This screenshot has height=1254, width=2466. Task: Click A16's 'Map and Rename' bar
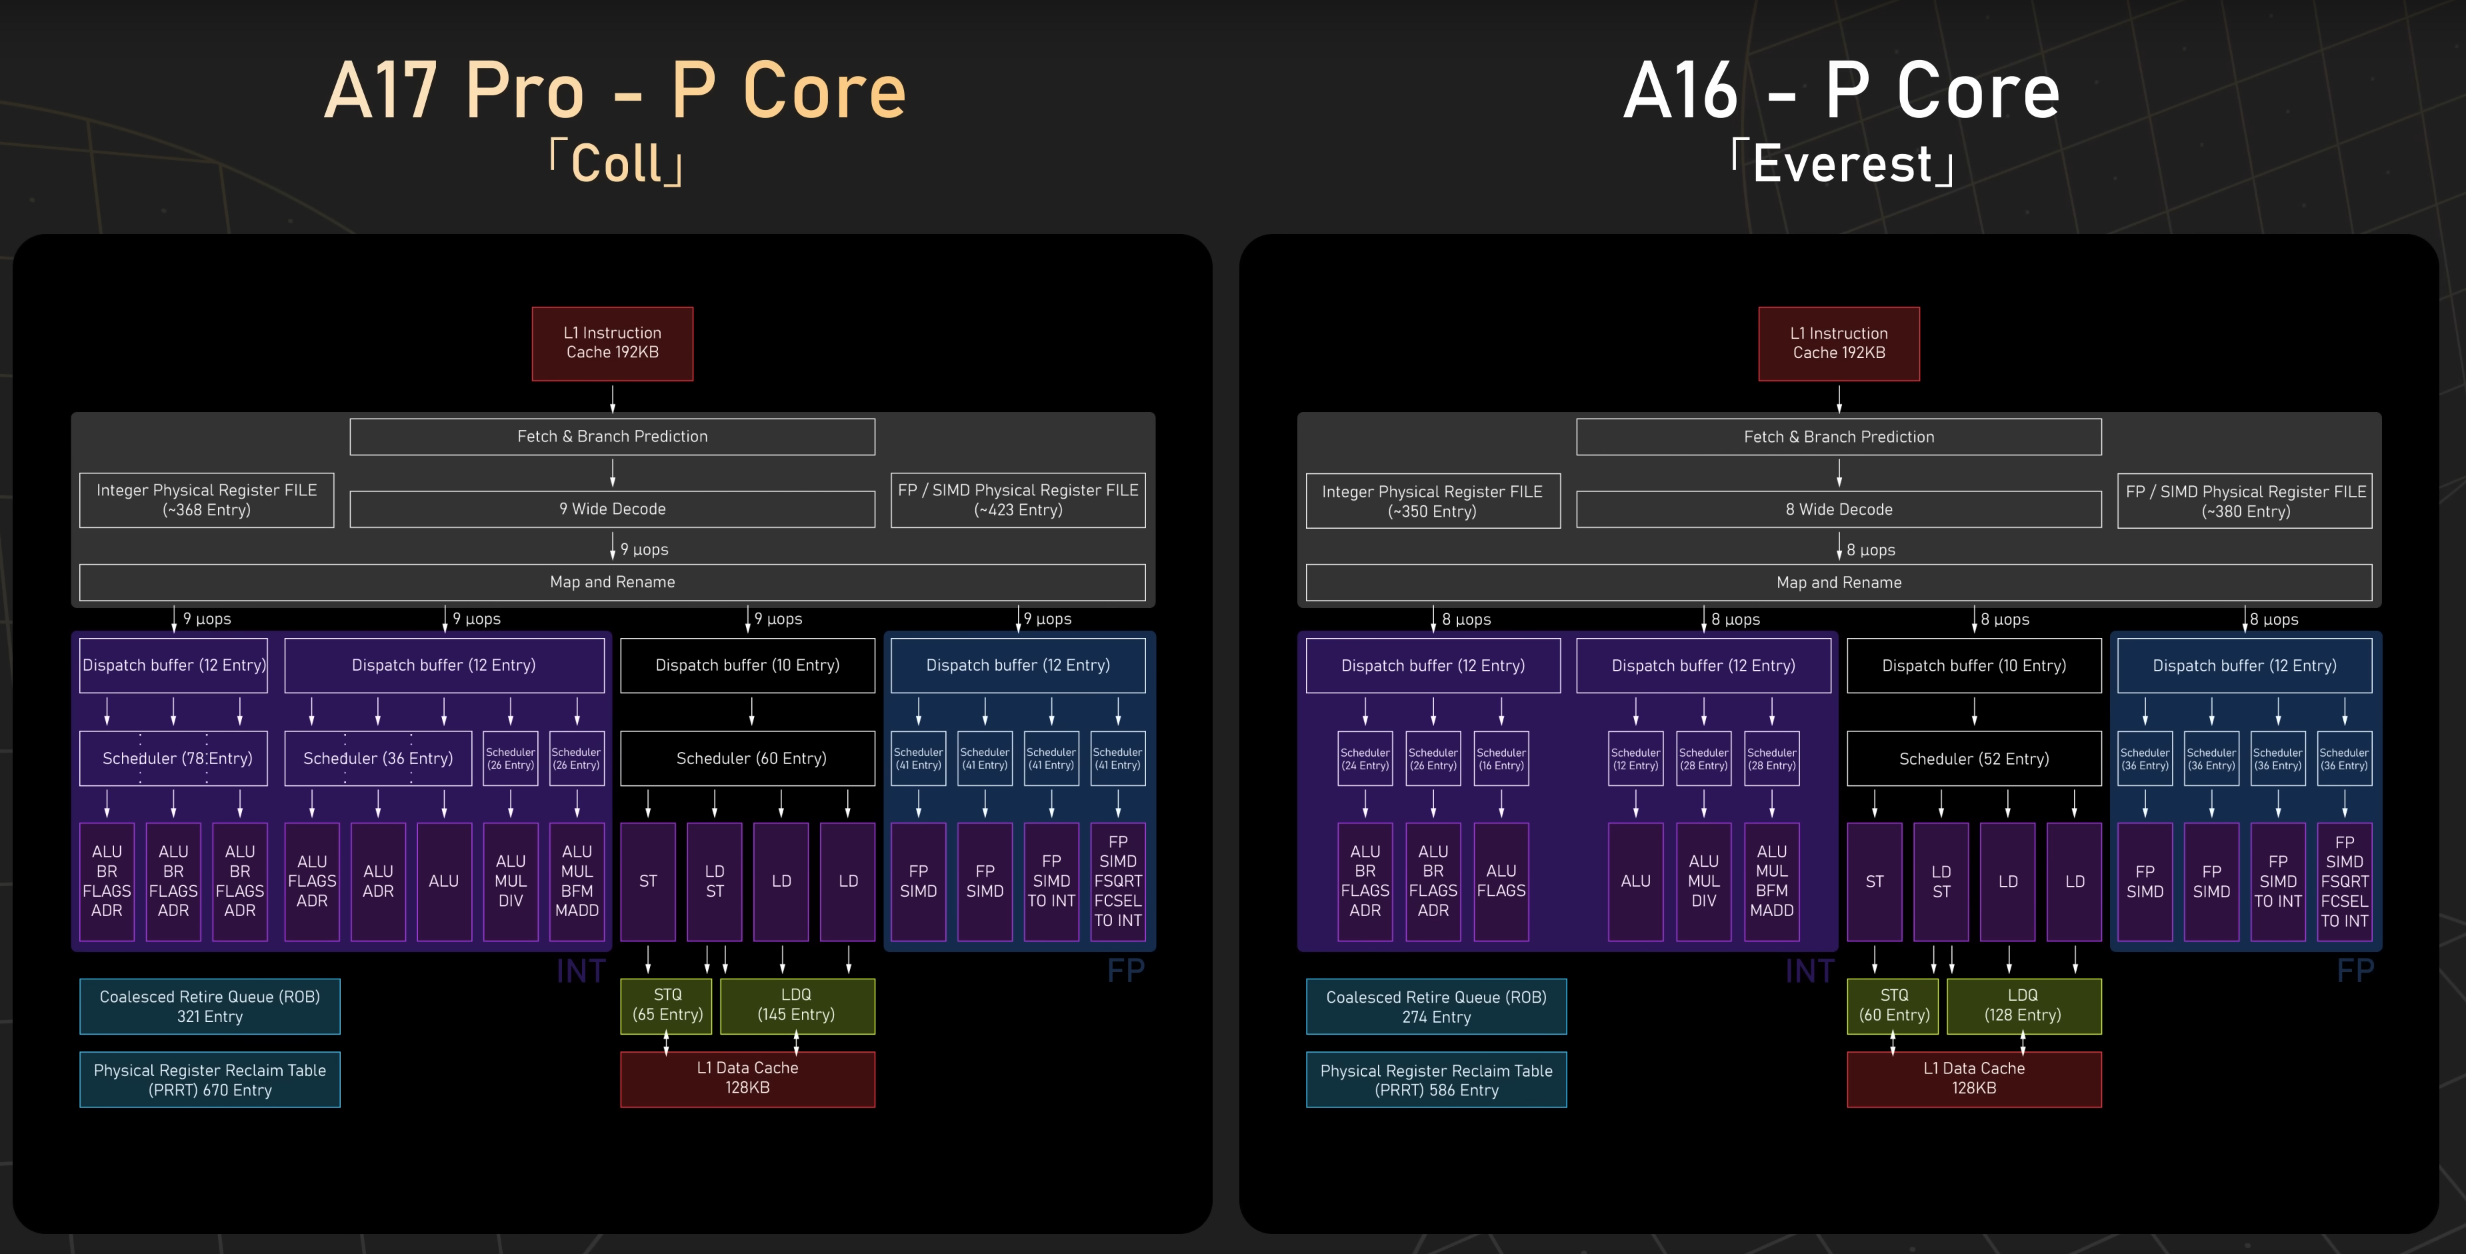click(1839, 582)
